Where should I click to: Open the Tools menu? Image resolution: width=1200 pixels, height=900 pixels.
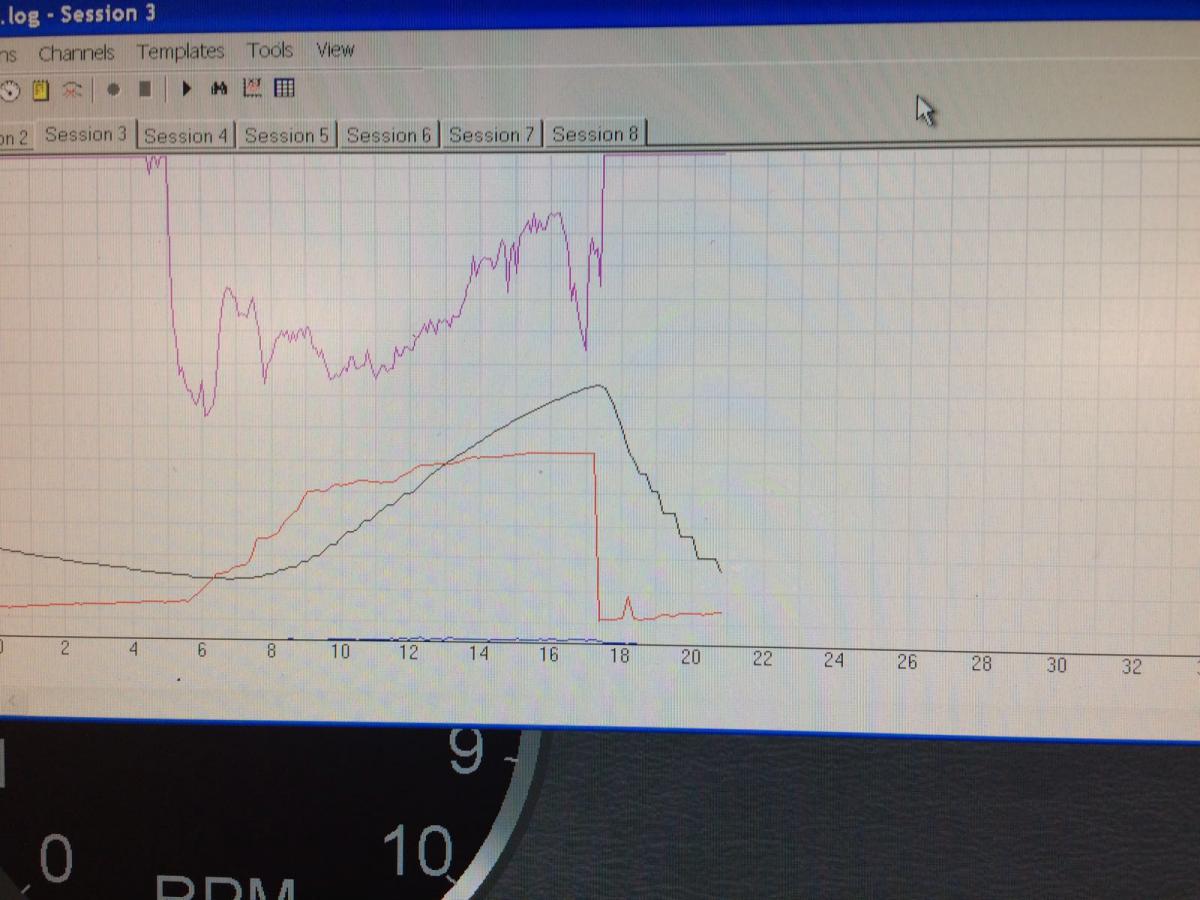[x=270, y=49]
